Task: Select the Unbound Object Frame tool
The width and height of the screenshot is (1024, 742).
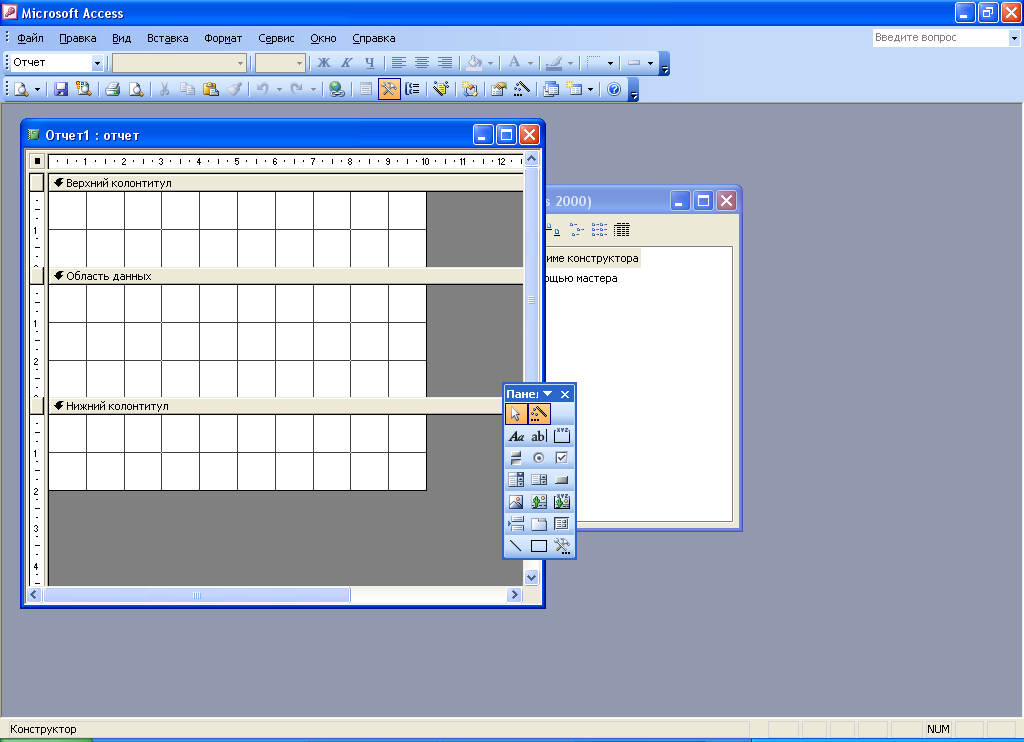Action: click(539, 502)
